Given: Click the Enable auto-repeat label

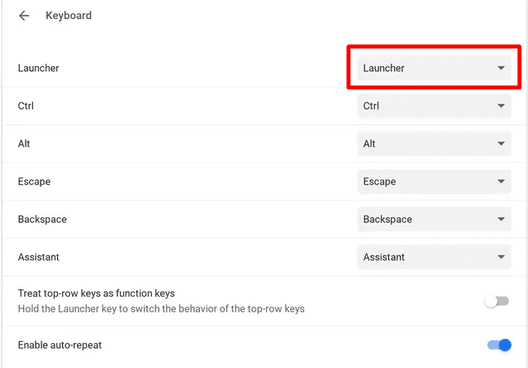Looking at the screenshot, I should coord(60,345).
